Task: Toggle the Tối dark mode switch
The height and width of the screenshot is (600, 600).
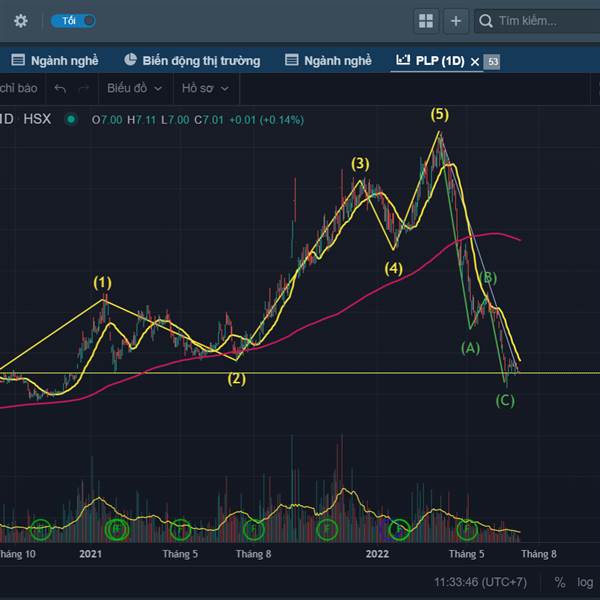Action: 73,21
